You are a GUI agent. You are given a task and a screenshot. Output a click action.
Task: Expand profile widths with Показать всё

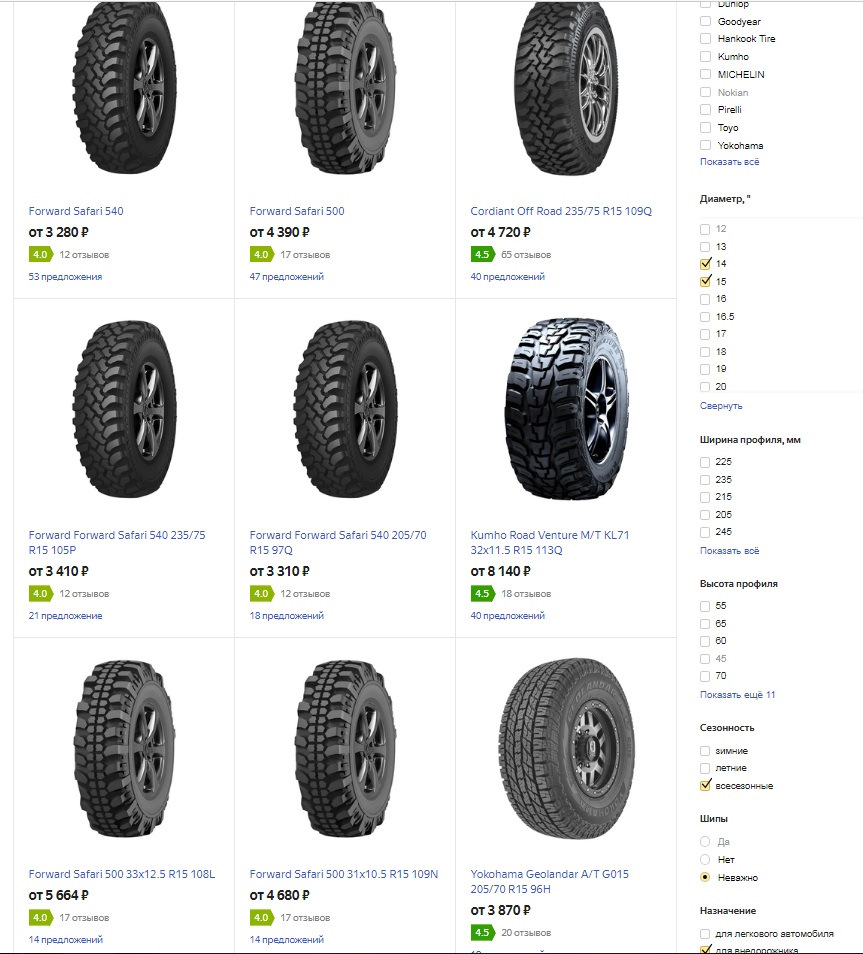729,551
